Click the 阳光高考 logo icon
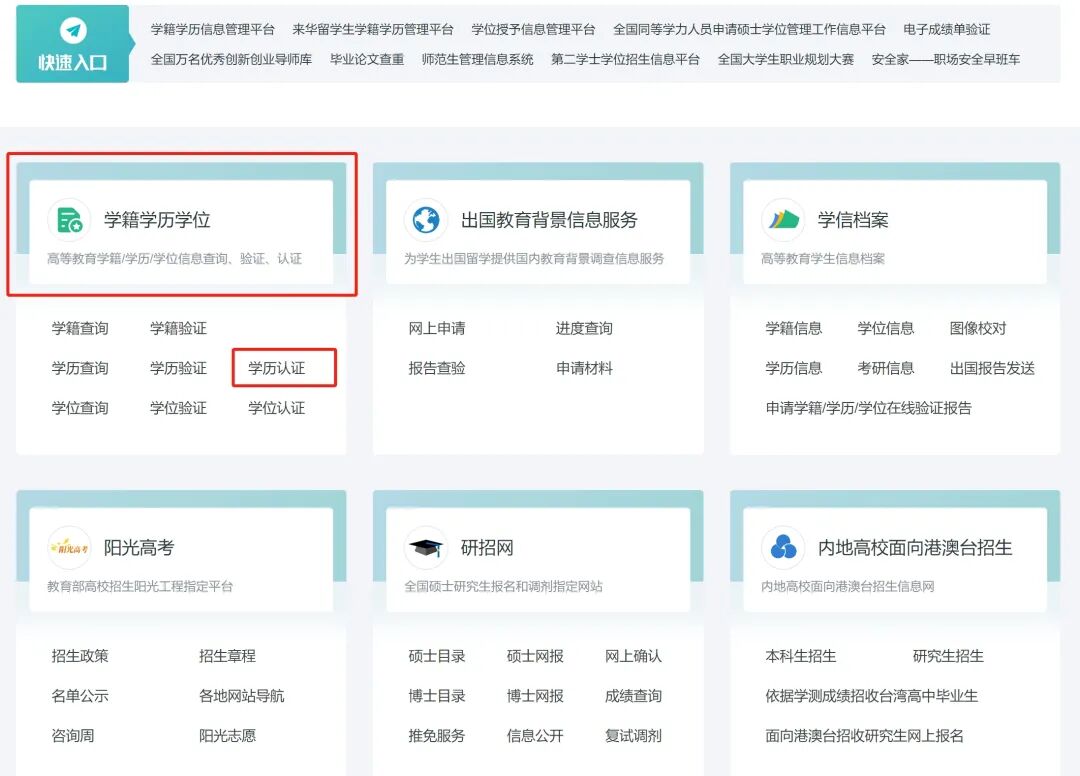This screenshot has height=776, width=1080. tap(69, 547)
